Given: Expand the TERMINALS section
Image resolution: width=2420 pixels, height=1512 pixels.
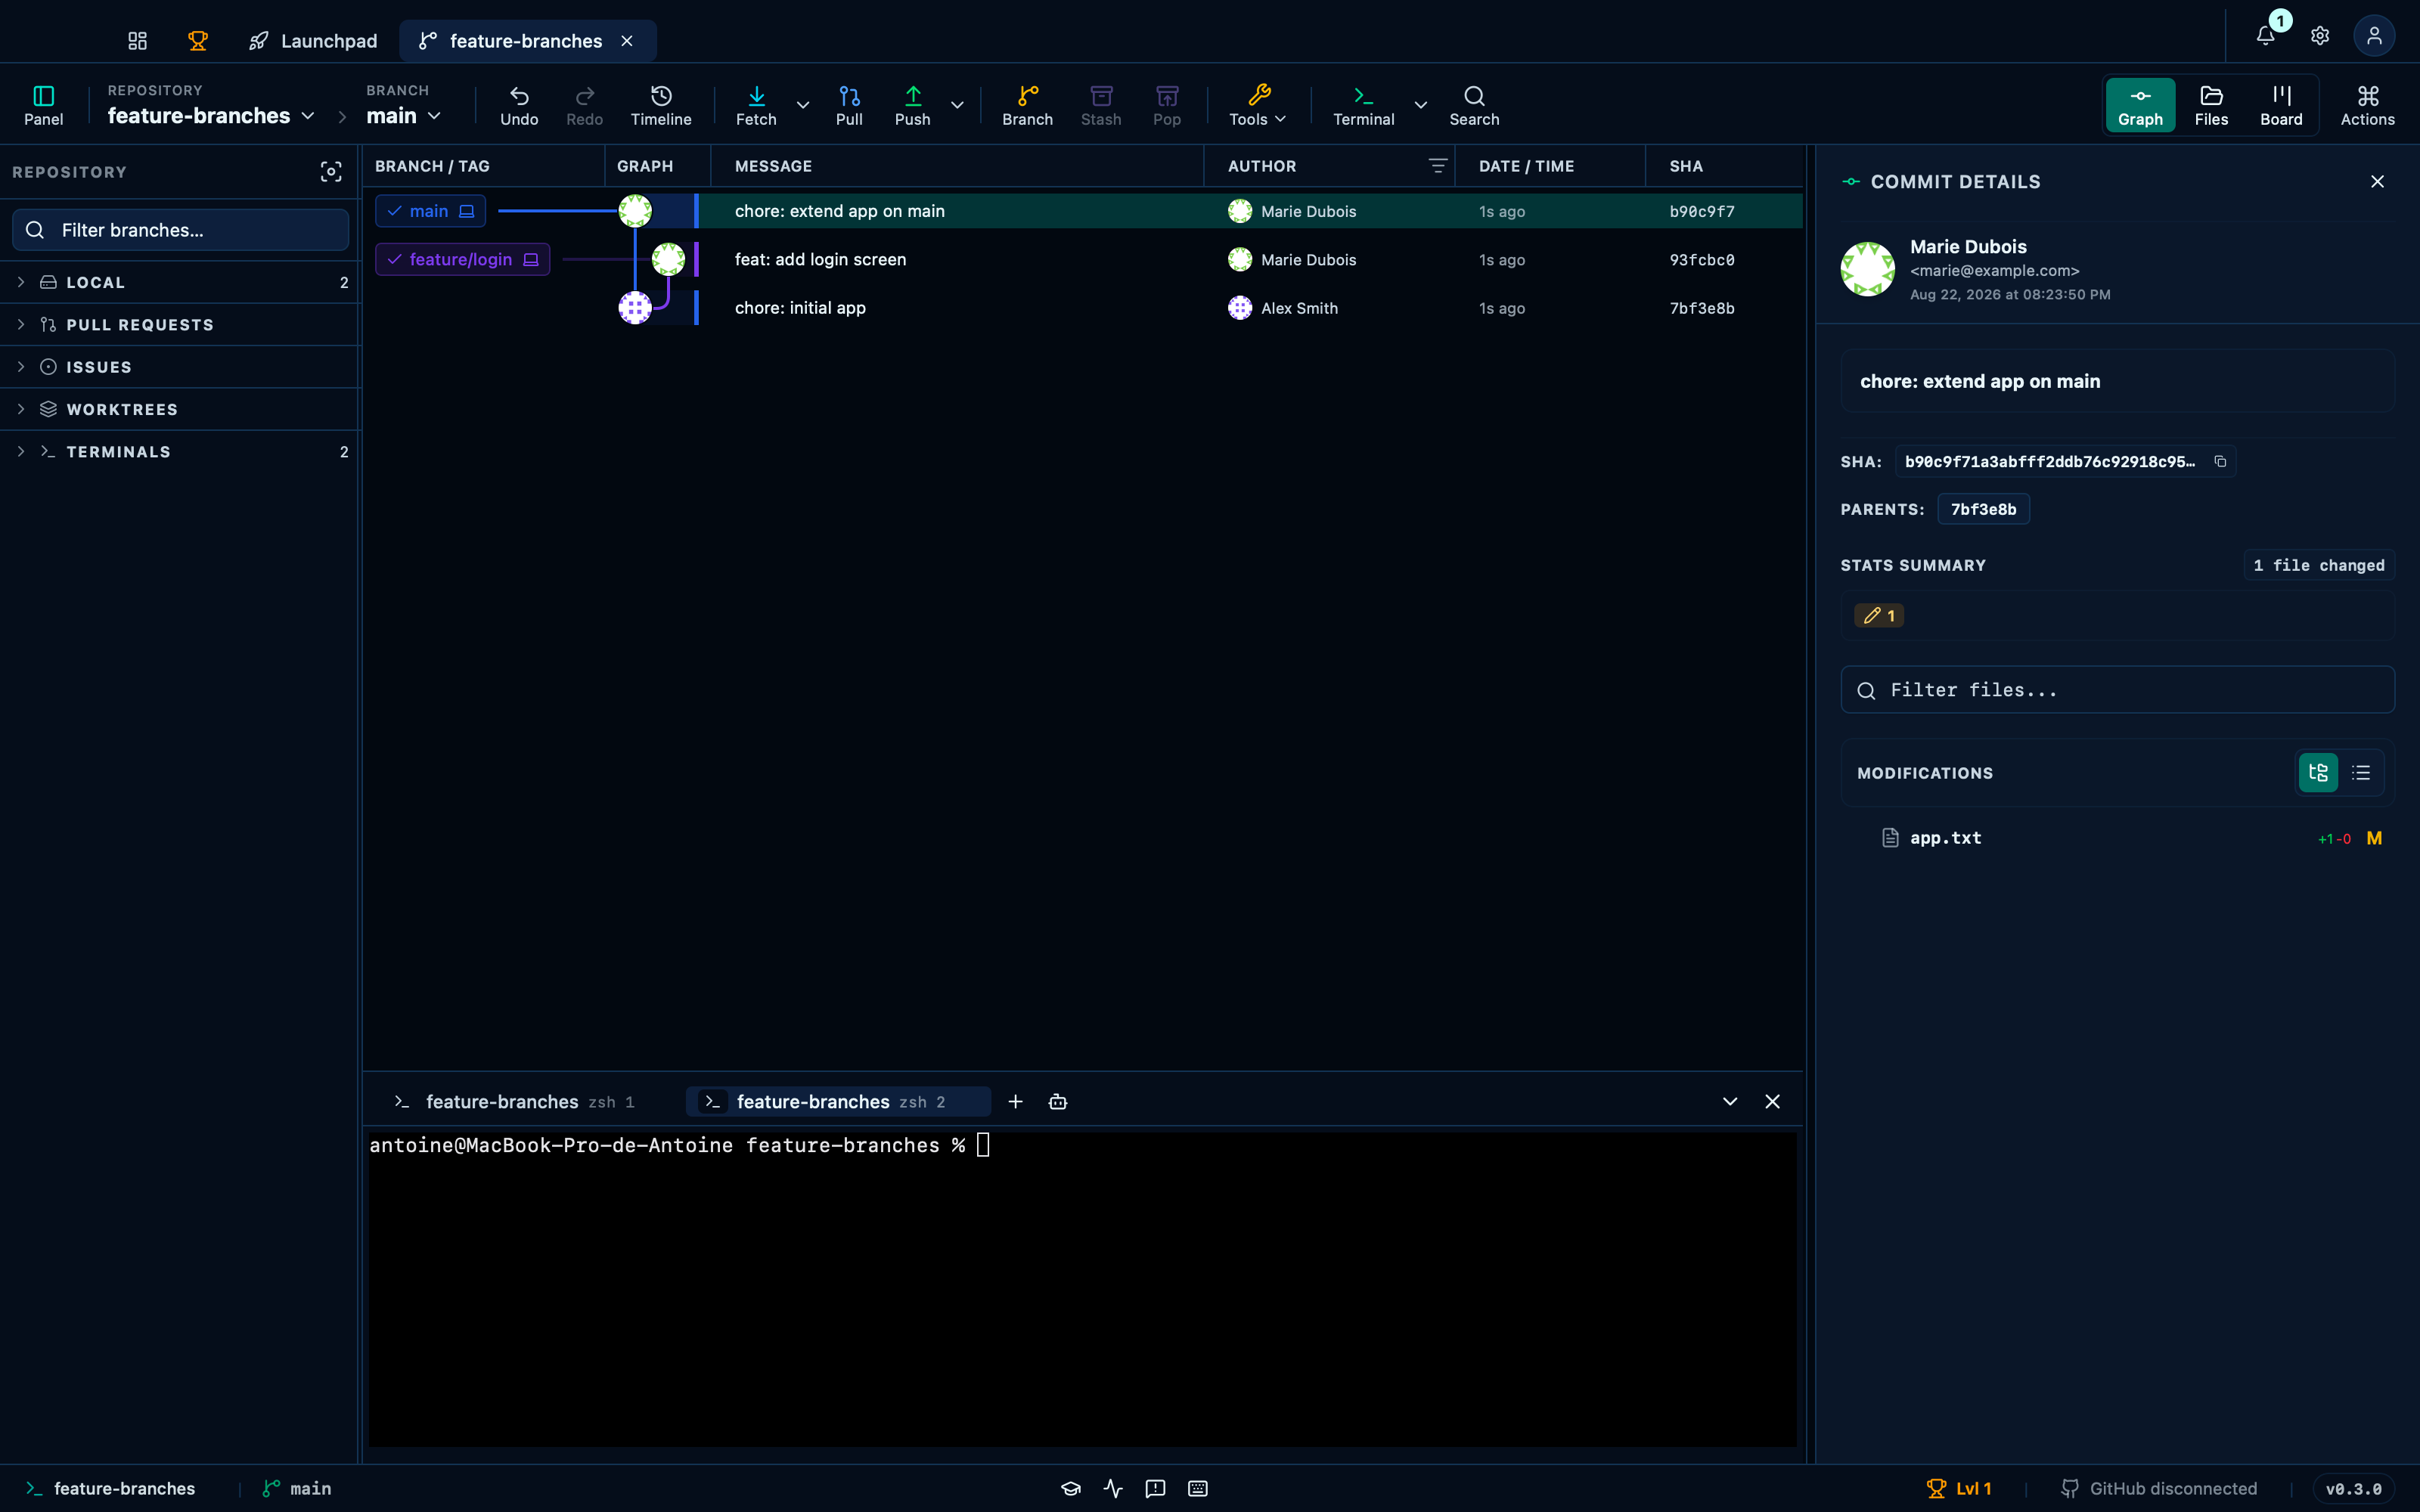Looking at the screenshot, I should [x=180, y=452].
